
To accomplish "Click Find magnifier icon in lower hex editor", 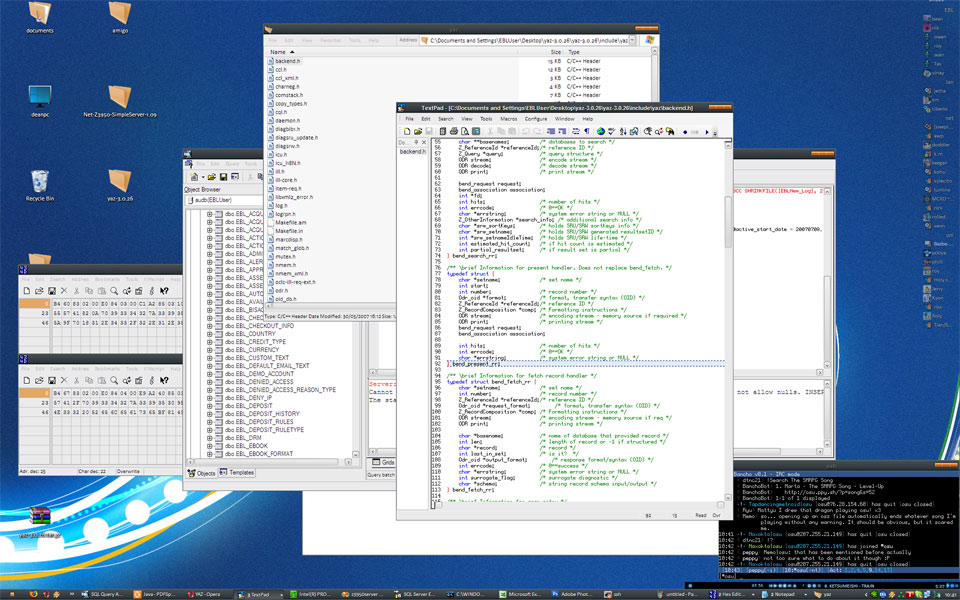I will coord(114,381).
